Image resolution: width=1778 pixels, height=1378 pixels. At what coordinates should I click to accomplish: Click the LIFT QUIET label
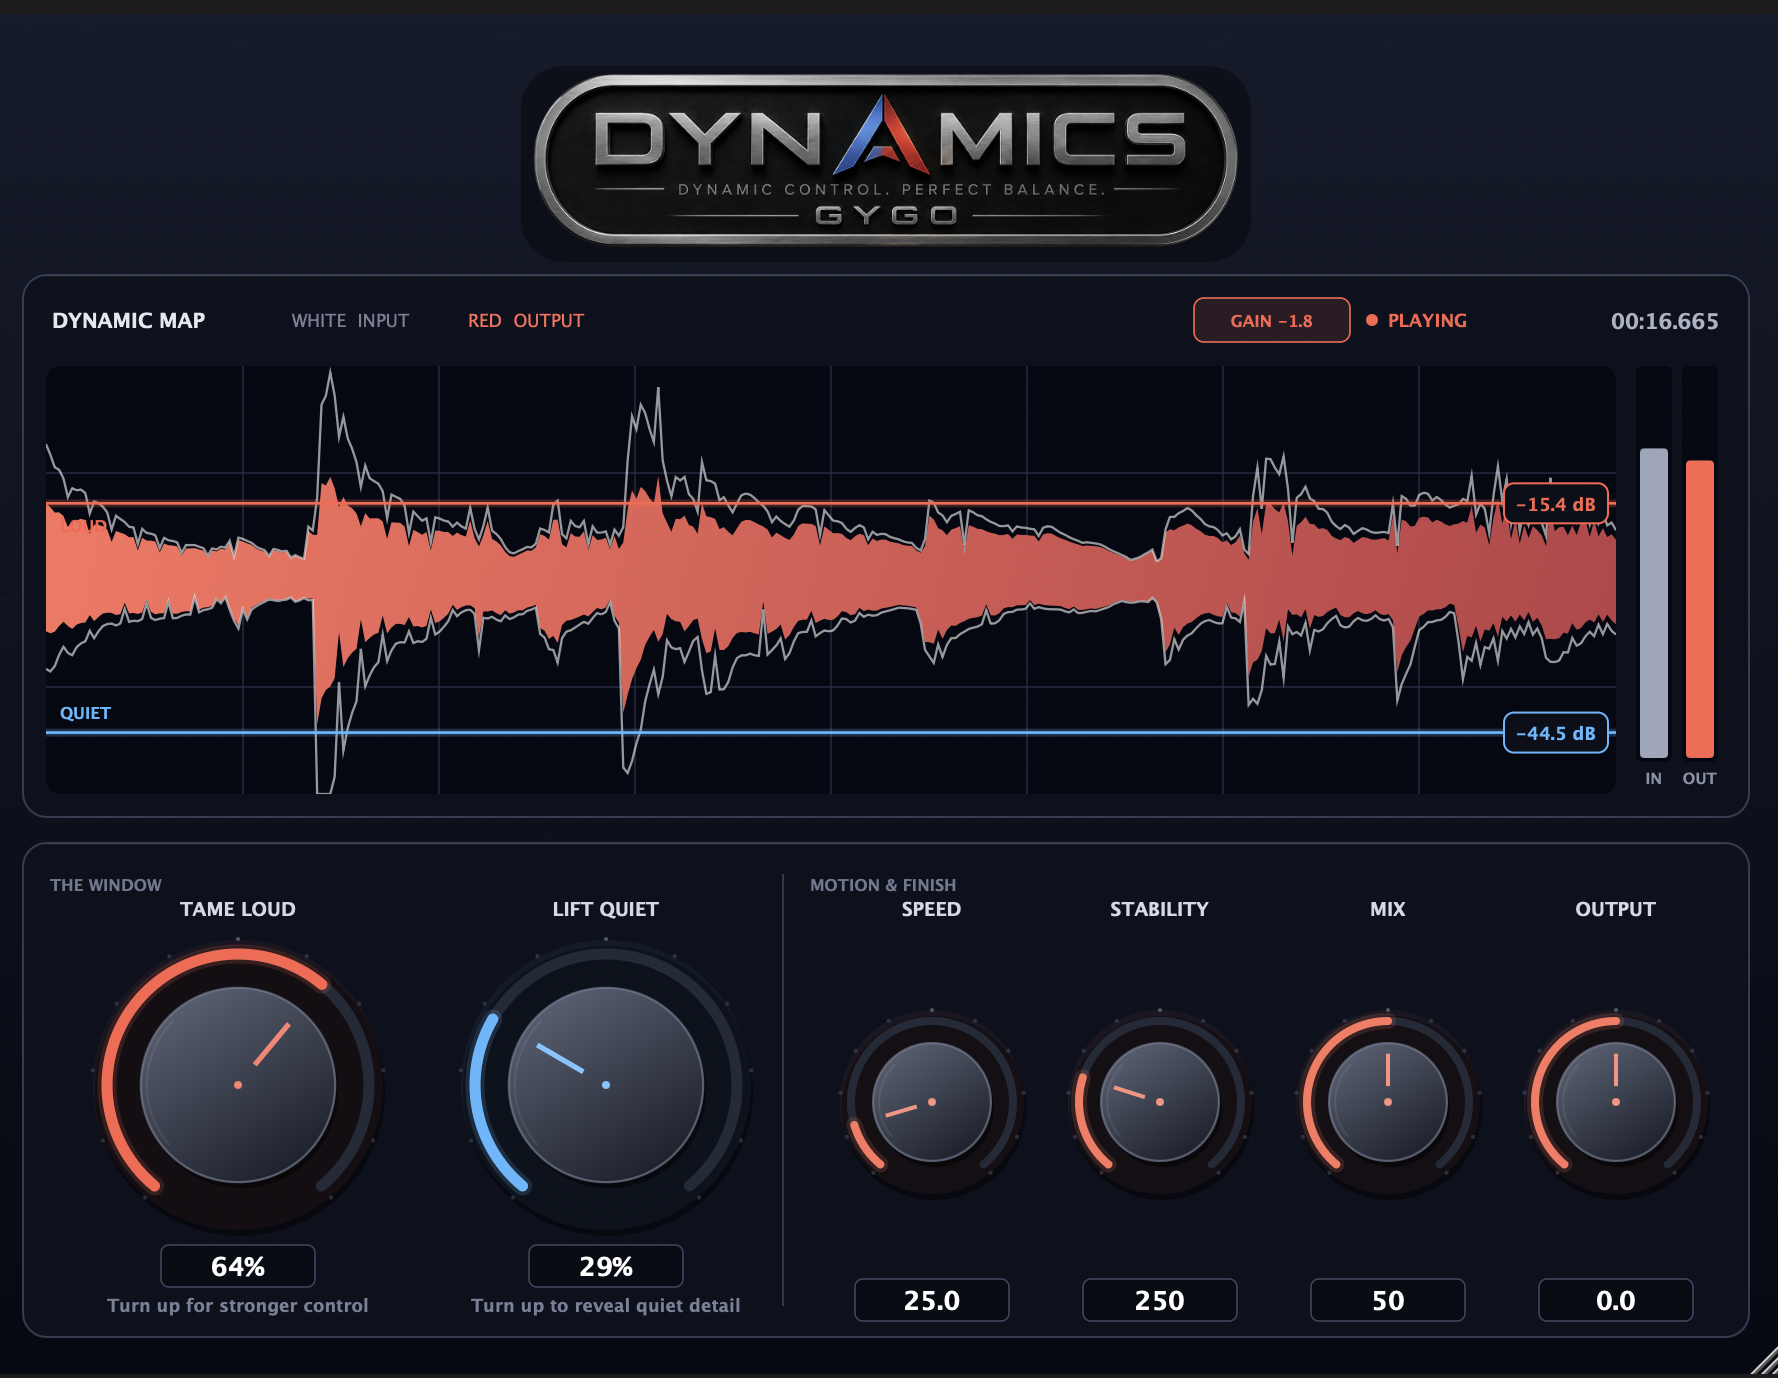[x=606, y=909]
